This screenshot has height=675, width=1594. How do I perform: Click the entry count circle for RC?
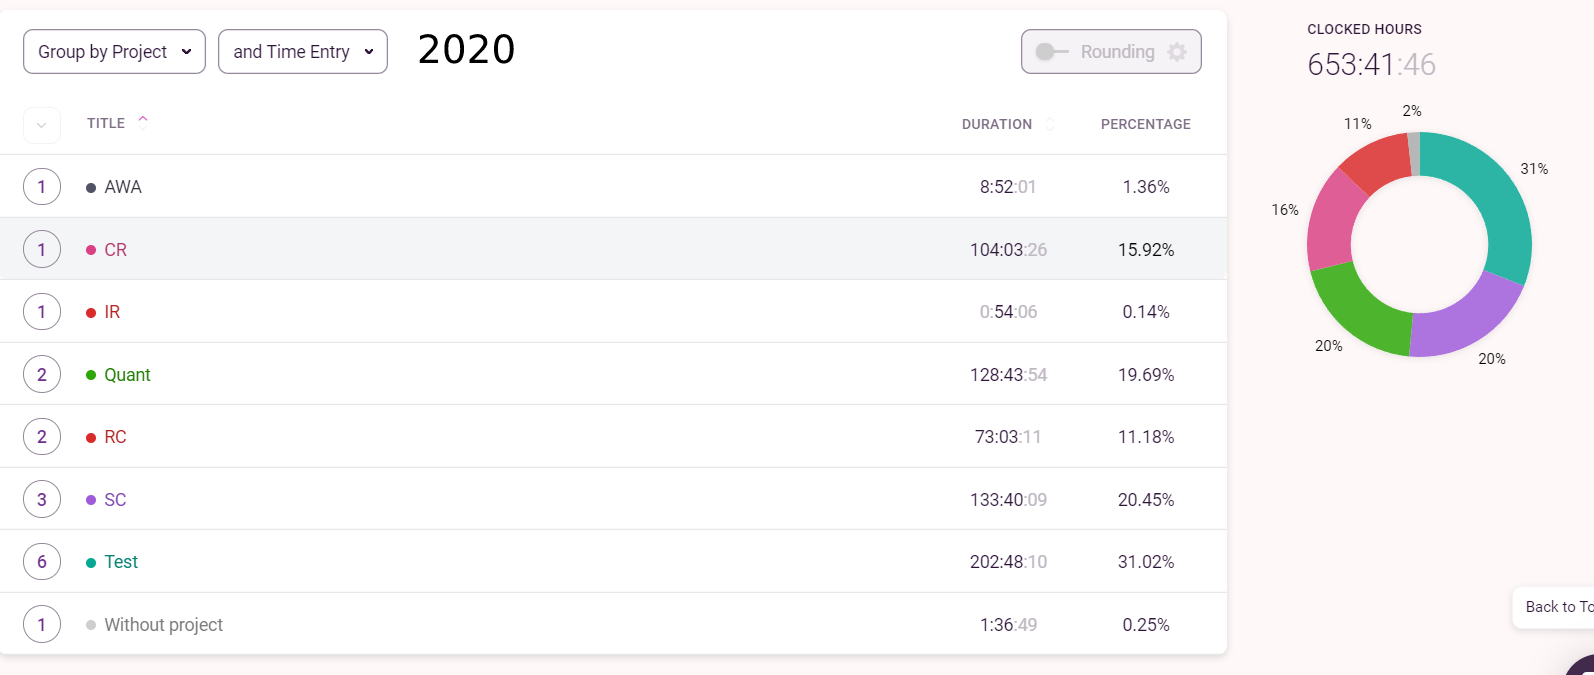(42, 437)
